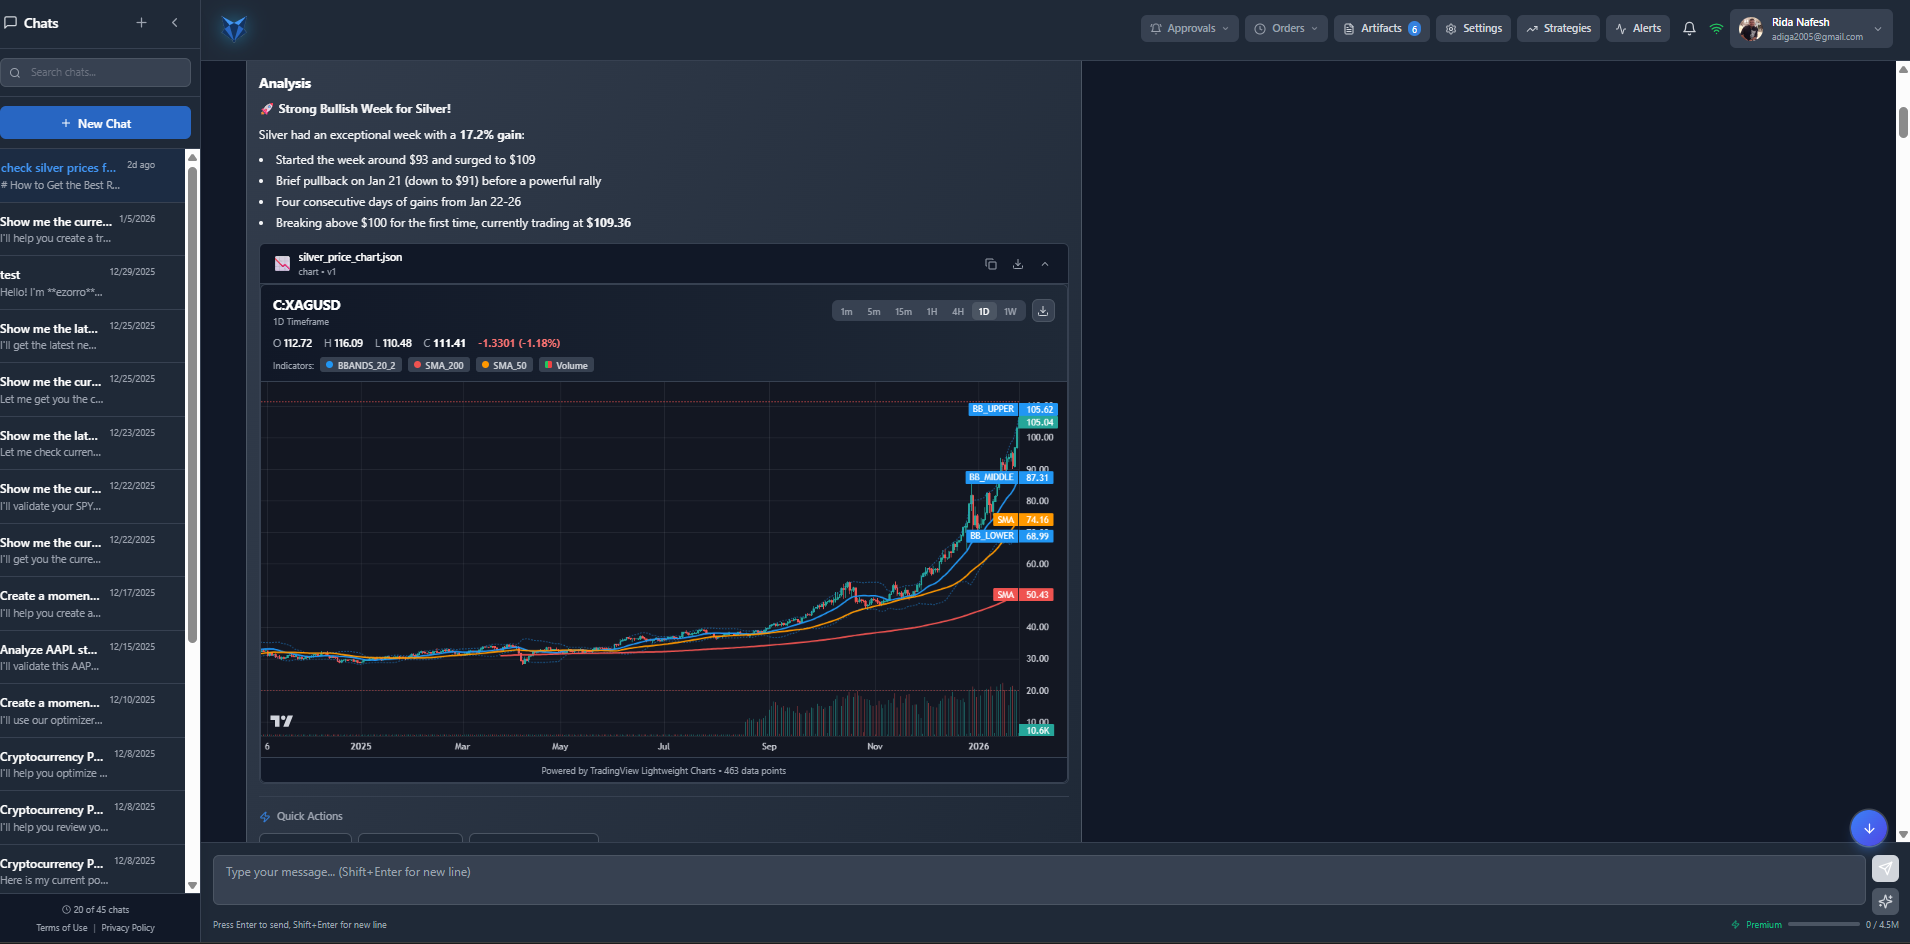Click the connection status wifi icon
Viewport: 1910px width, 944px height.
(1717, 28)
